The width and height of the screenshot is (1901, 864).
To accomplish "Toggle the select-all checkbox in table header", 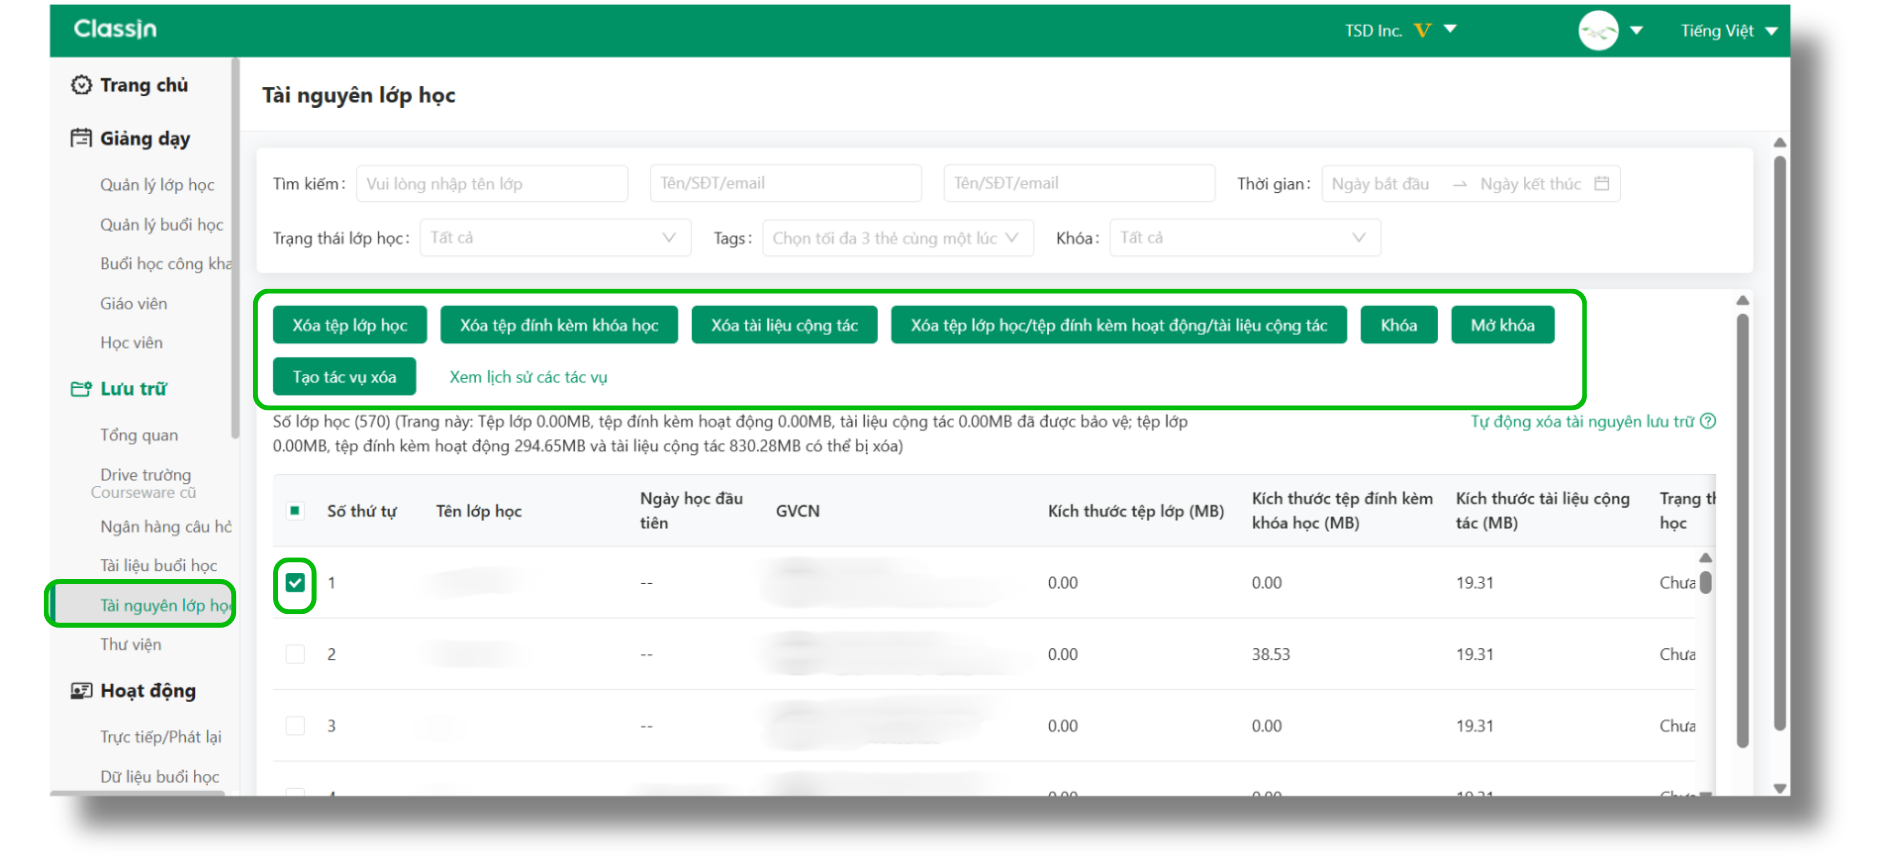I will point(295,511).
